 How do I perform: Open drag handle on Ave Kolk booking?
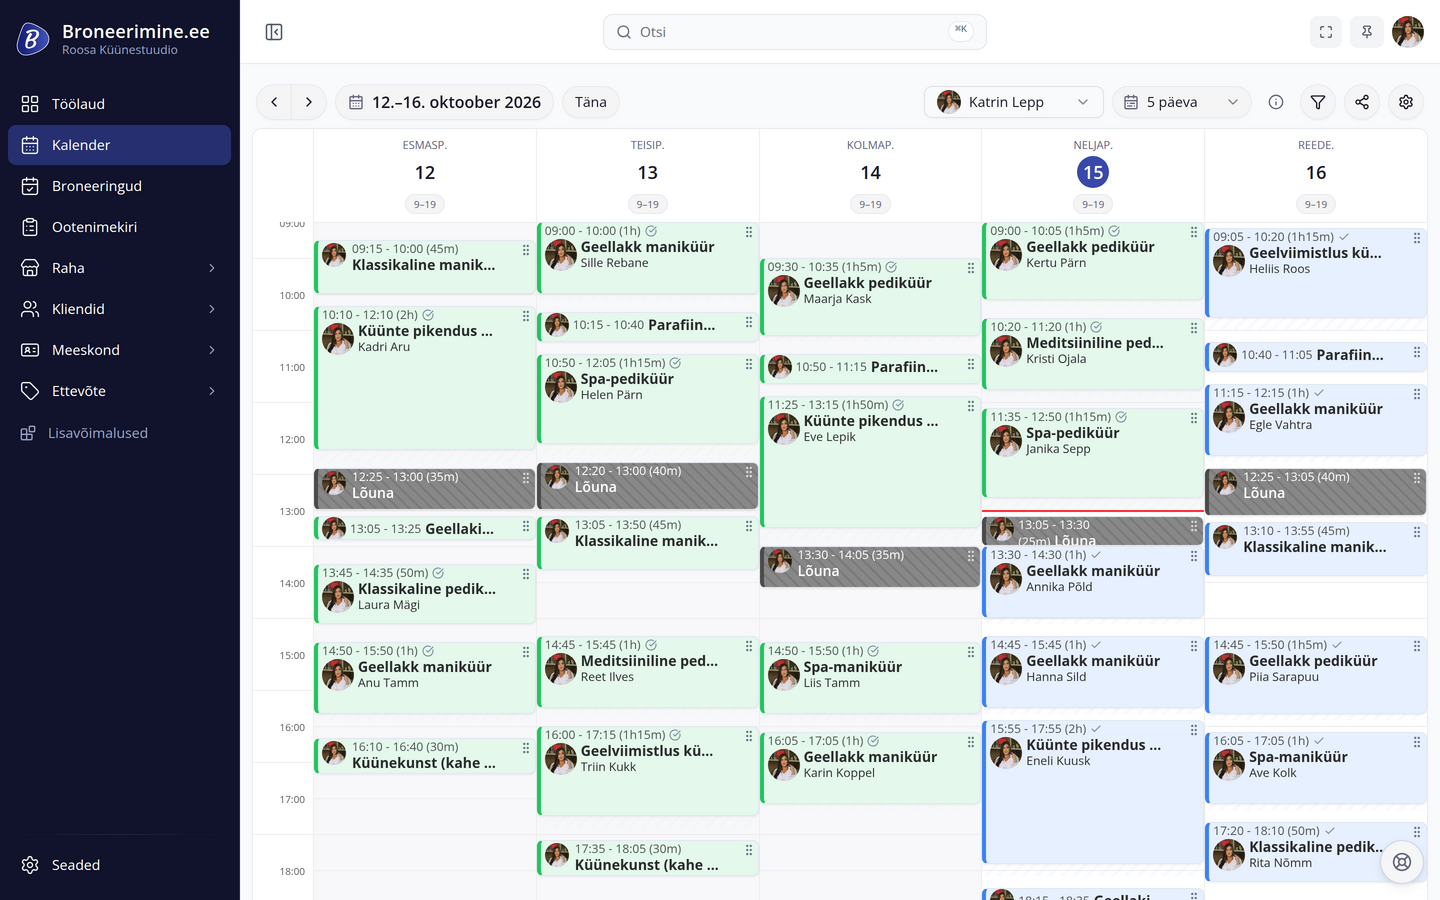pyautogui.click(x=1417, y=742)
